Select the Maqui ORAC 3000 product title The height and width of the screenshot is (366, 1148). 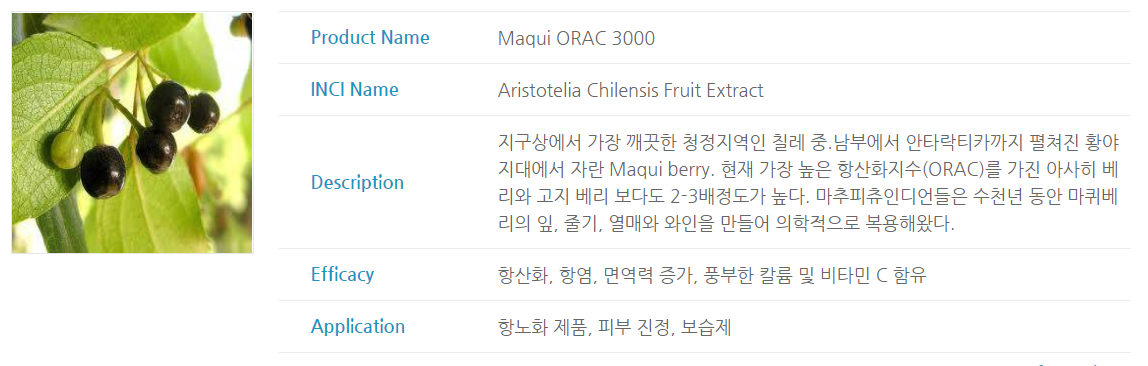click(x=576, y=38)
